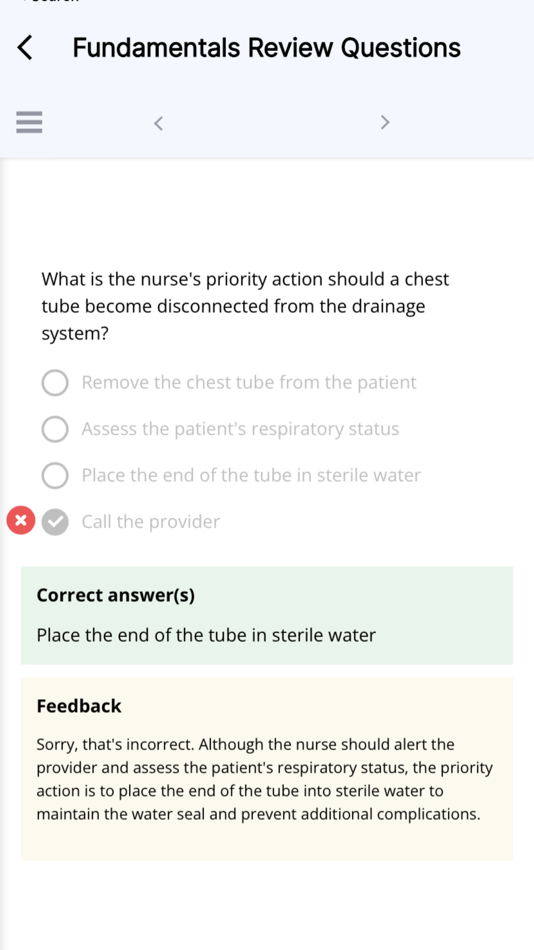
Task: Click the 'Call the provider' answer text
Action: point(150,522)
